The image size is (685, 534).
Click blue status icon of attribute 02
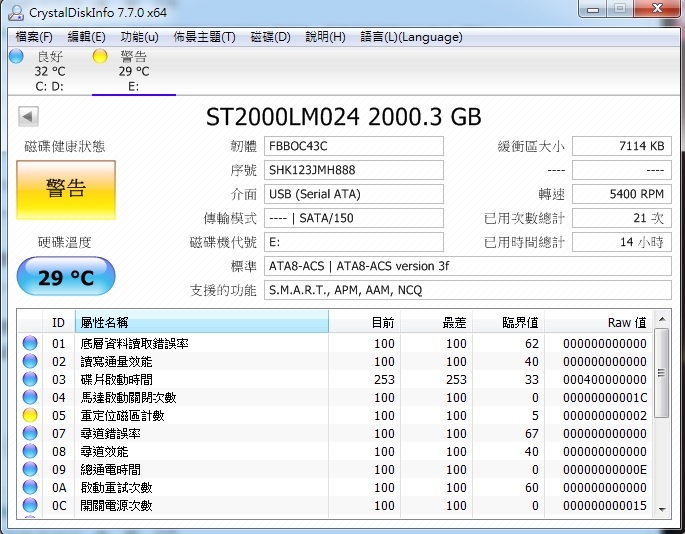pos(30,361)
